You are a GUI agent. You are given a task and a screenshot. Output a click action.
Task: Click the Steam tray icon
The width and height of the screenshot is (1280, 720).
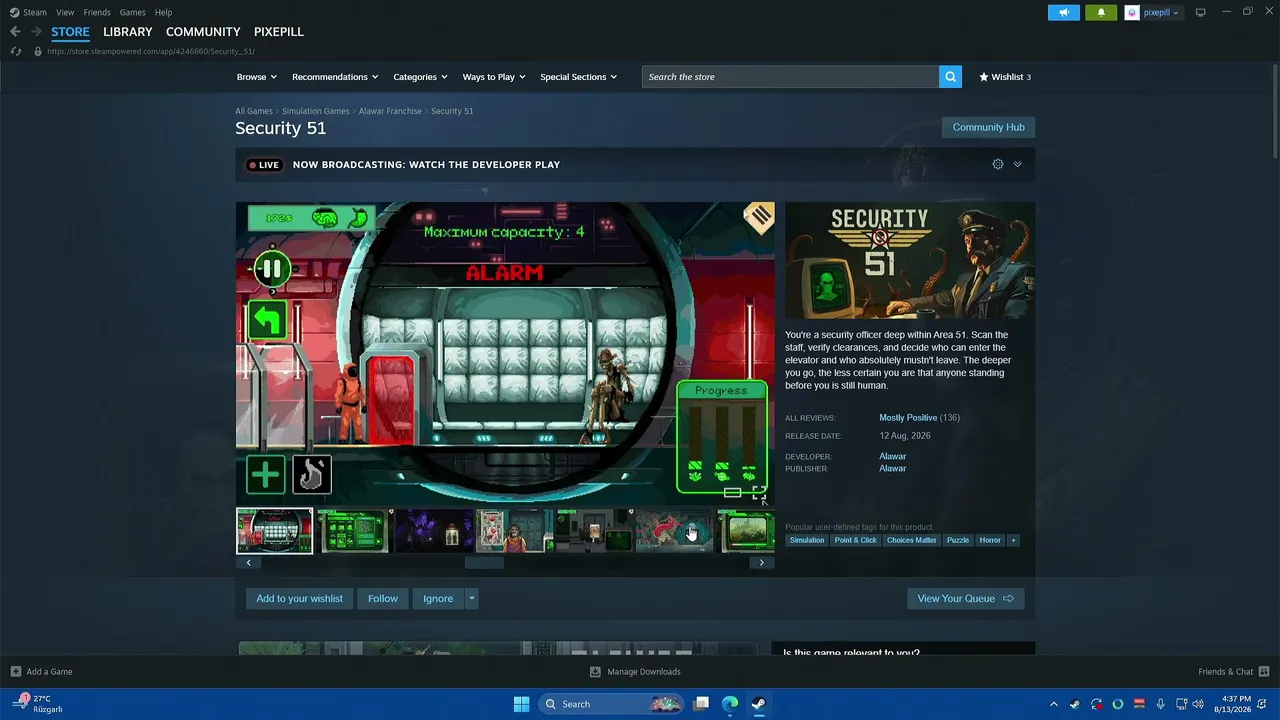click(x=1075, y=704)
